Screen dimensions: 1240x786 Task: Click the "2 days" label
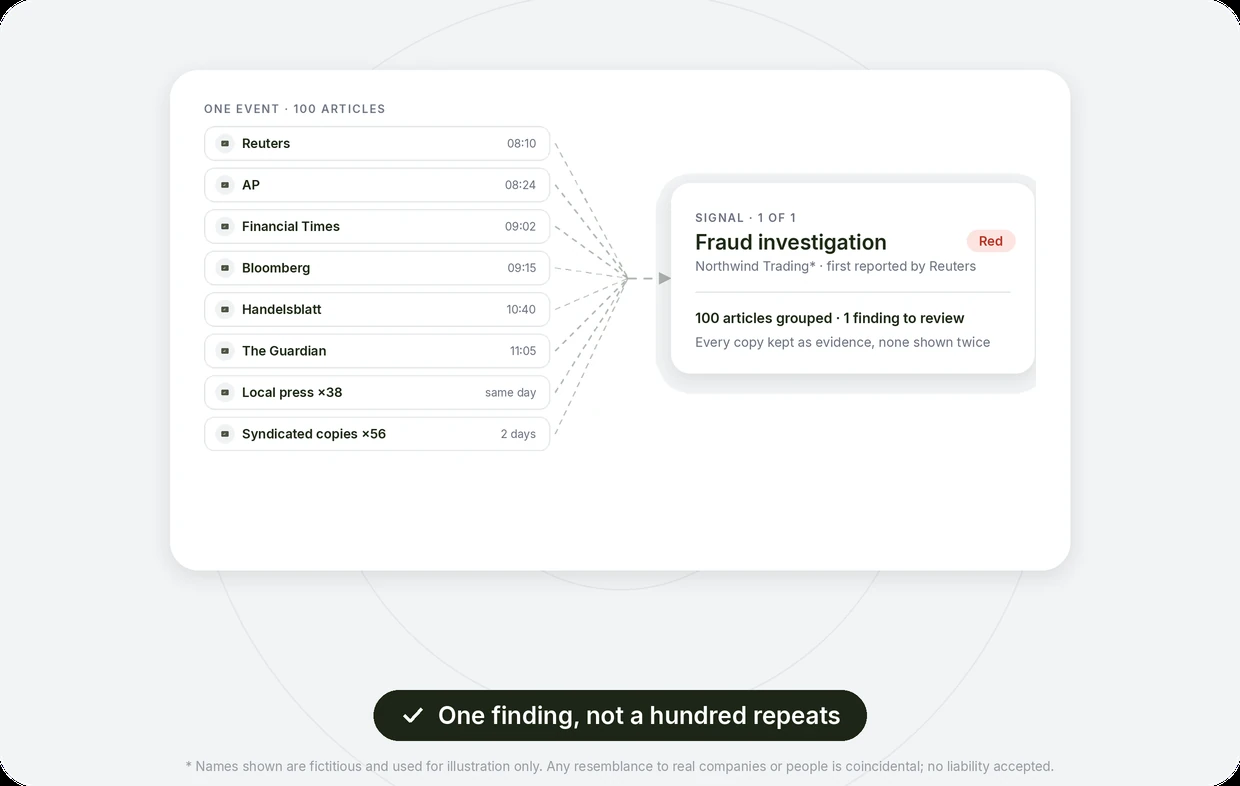click(518, 434)
